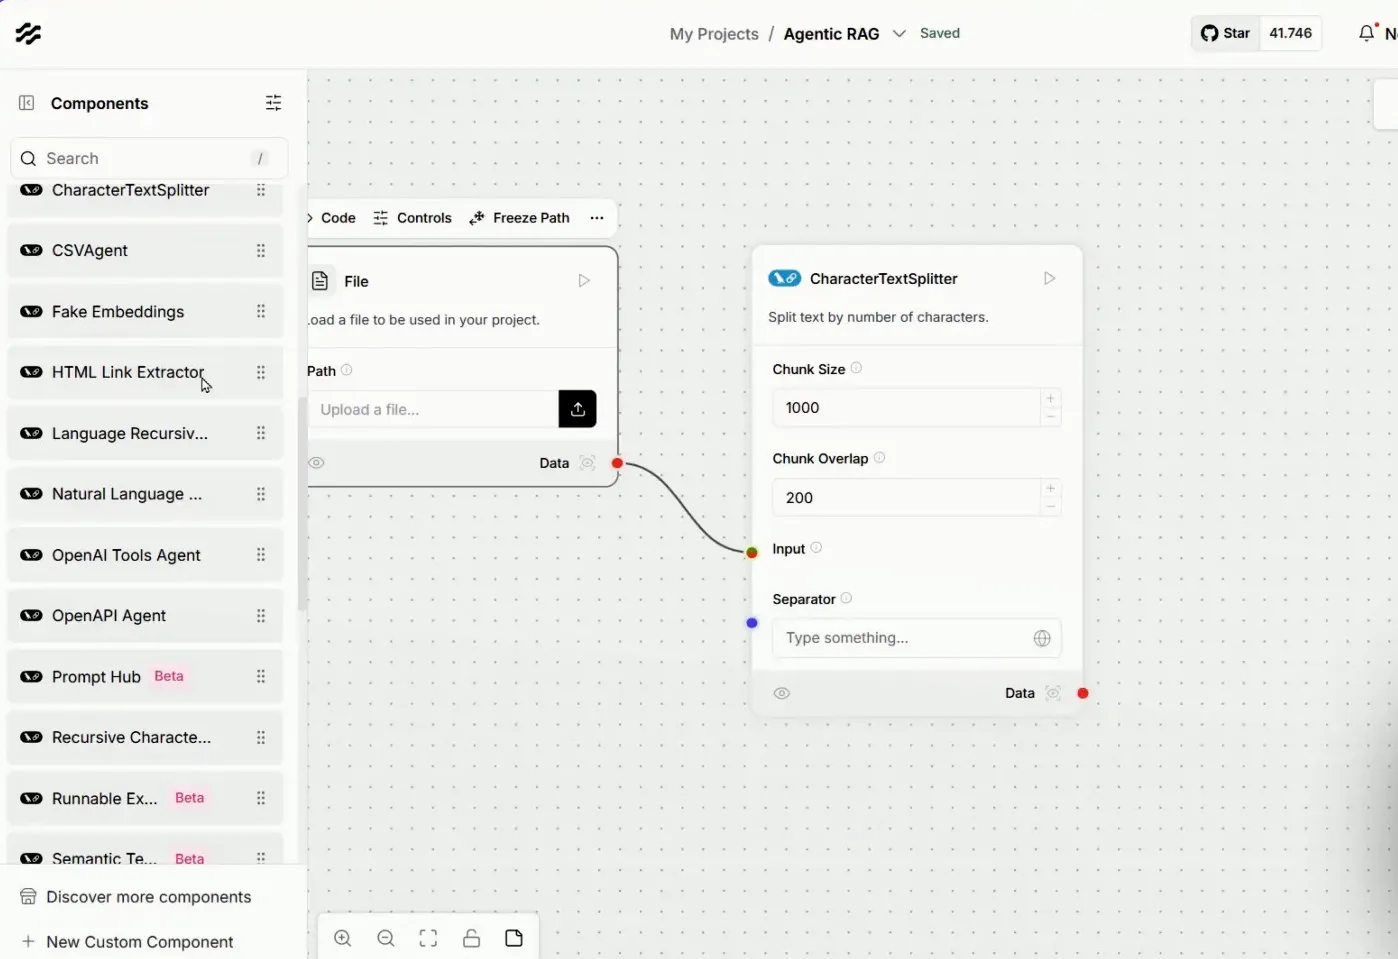Collapse the Components sidebar panel icon

(x=27, y=103)
